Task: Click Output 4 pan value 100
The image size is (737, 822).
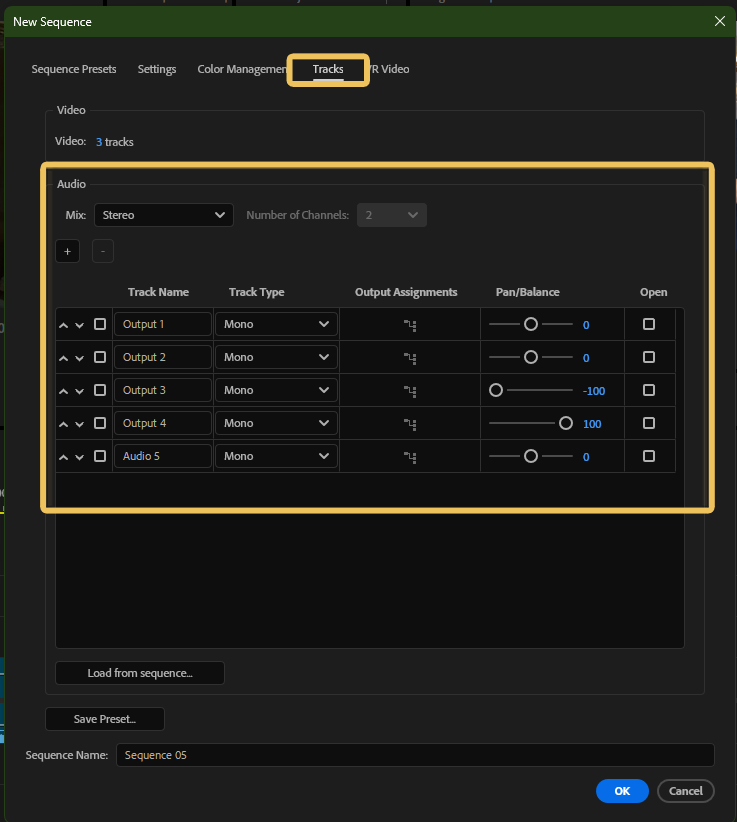Action: [592, 424]
